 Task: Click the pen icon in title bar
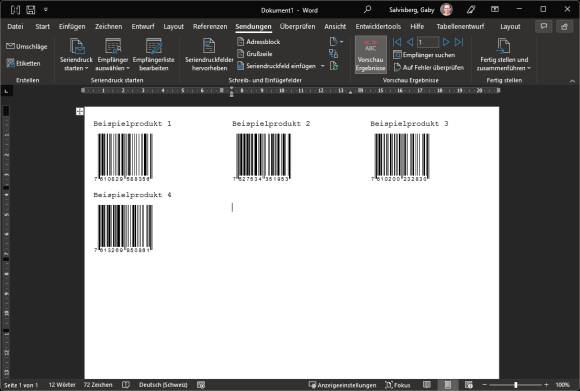(x=471, y=10)
